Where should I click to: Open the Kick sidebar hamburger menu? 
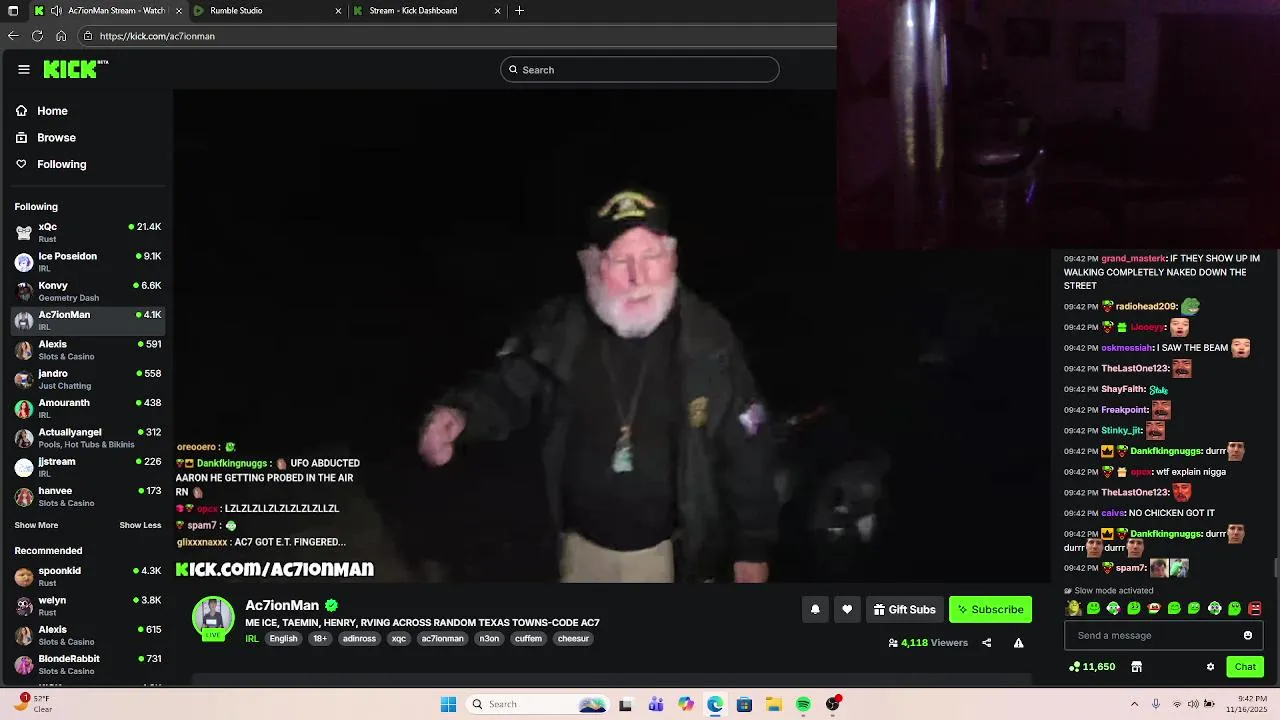click(24, 69)
